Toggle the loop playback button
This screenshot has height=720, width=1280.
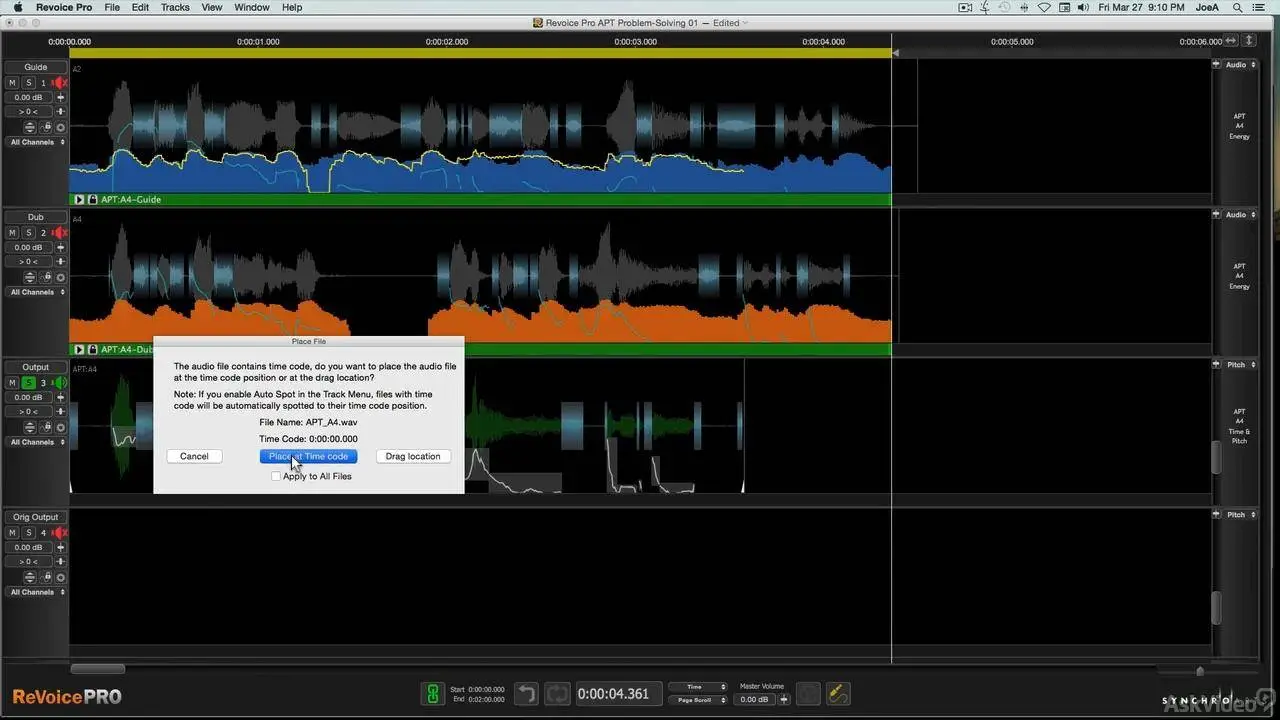557,694
